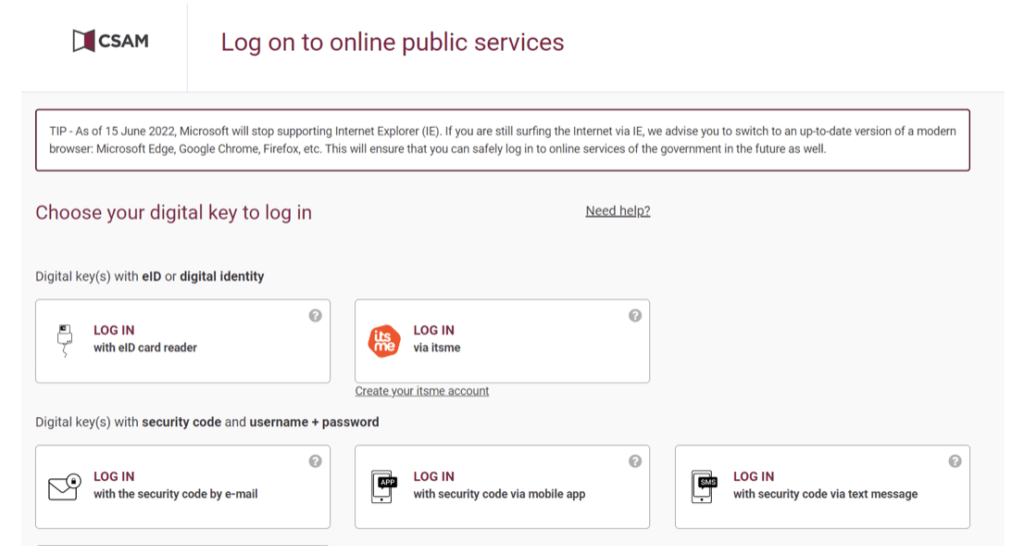Click the eID card reader icon
The width and height of the screenshot is (1024, 556).
(65, 340)
